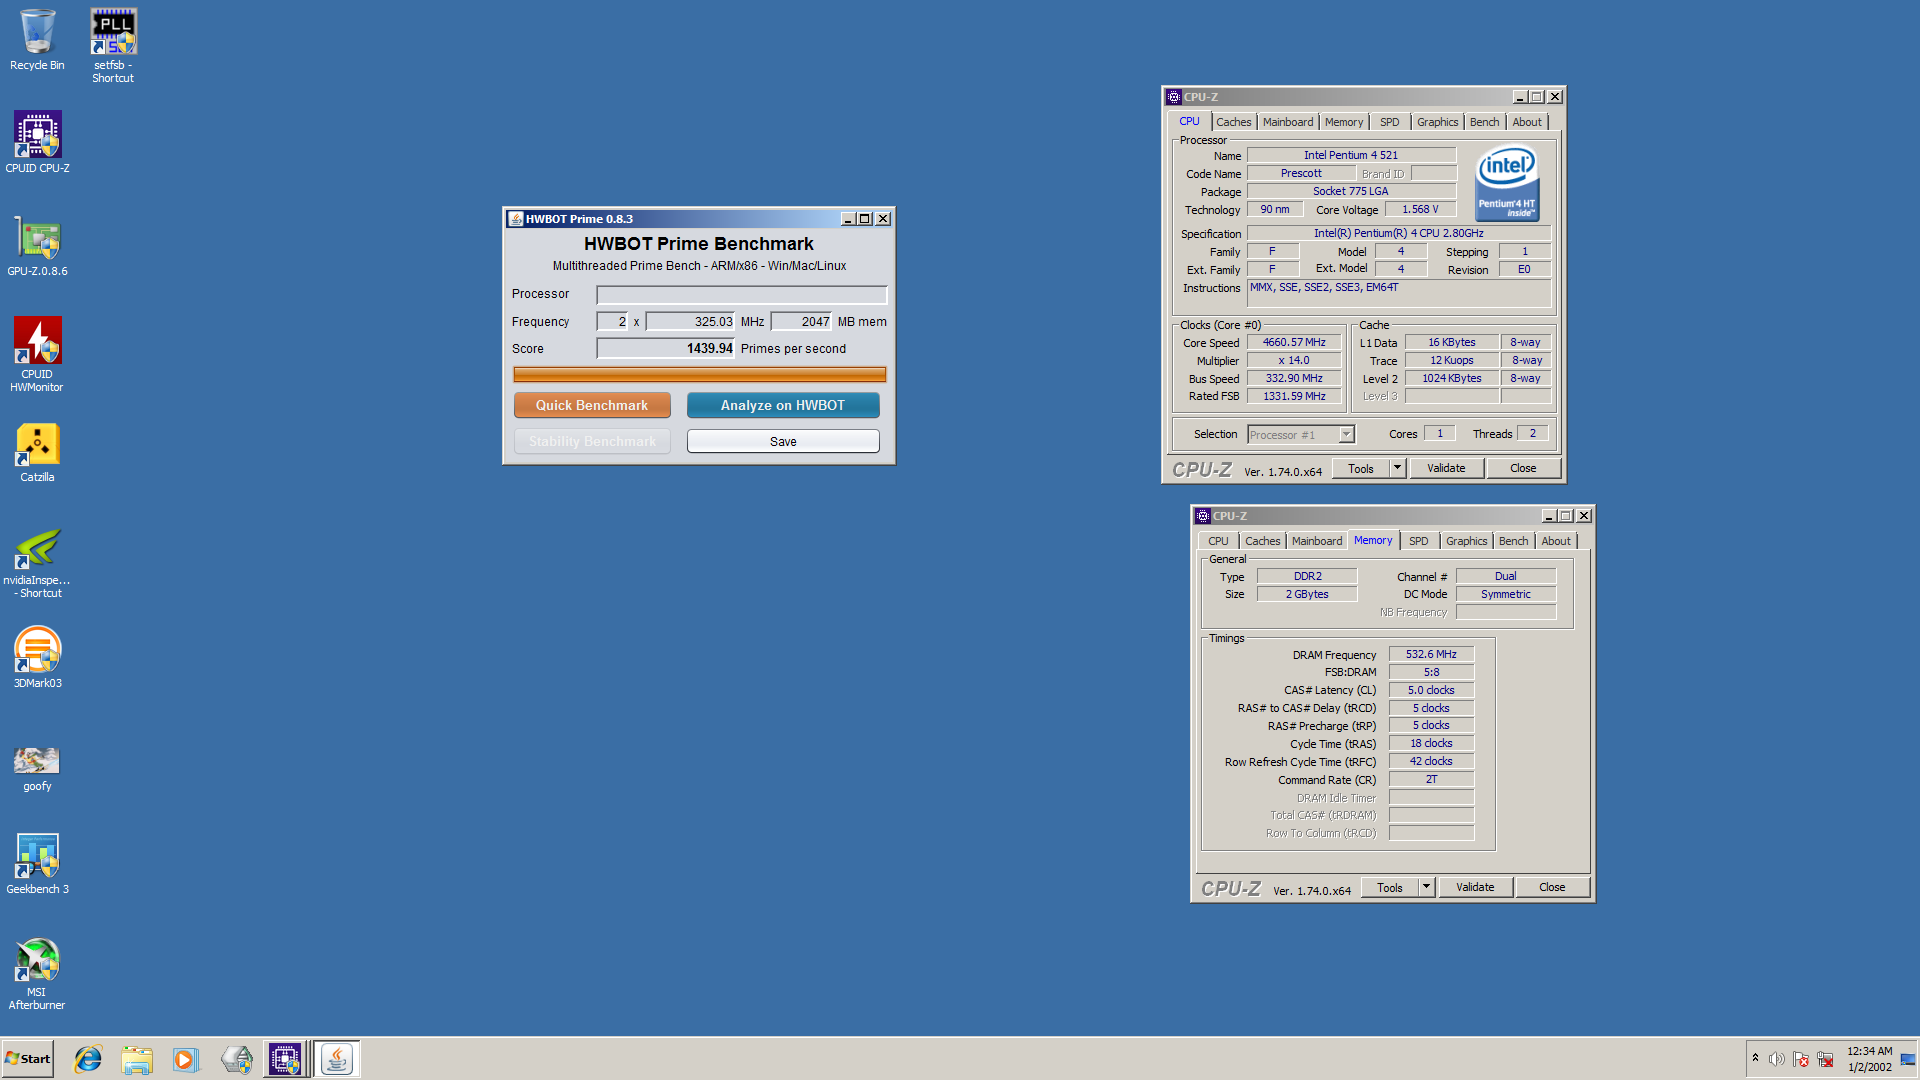
Task: Save the HWBOT Prime result
Action: click(x=783, y=441)
